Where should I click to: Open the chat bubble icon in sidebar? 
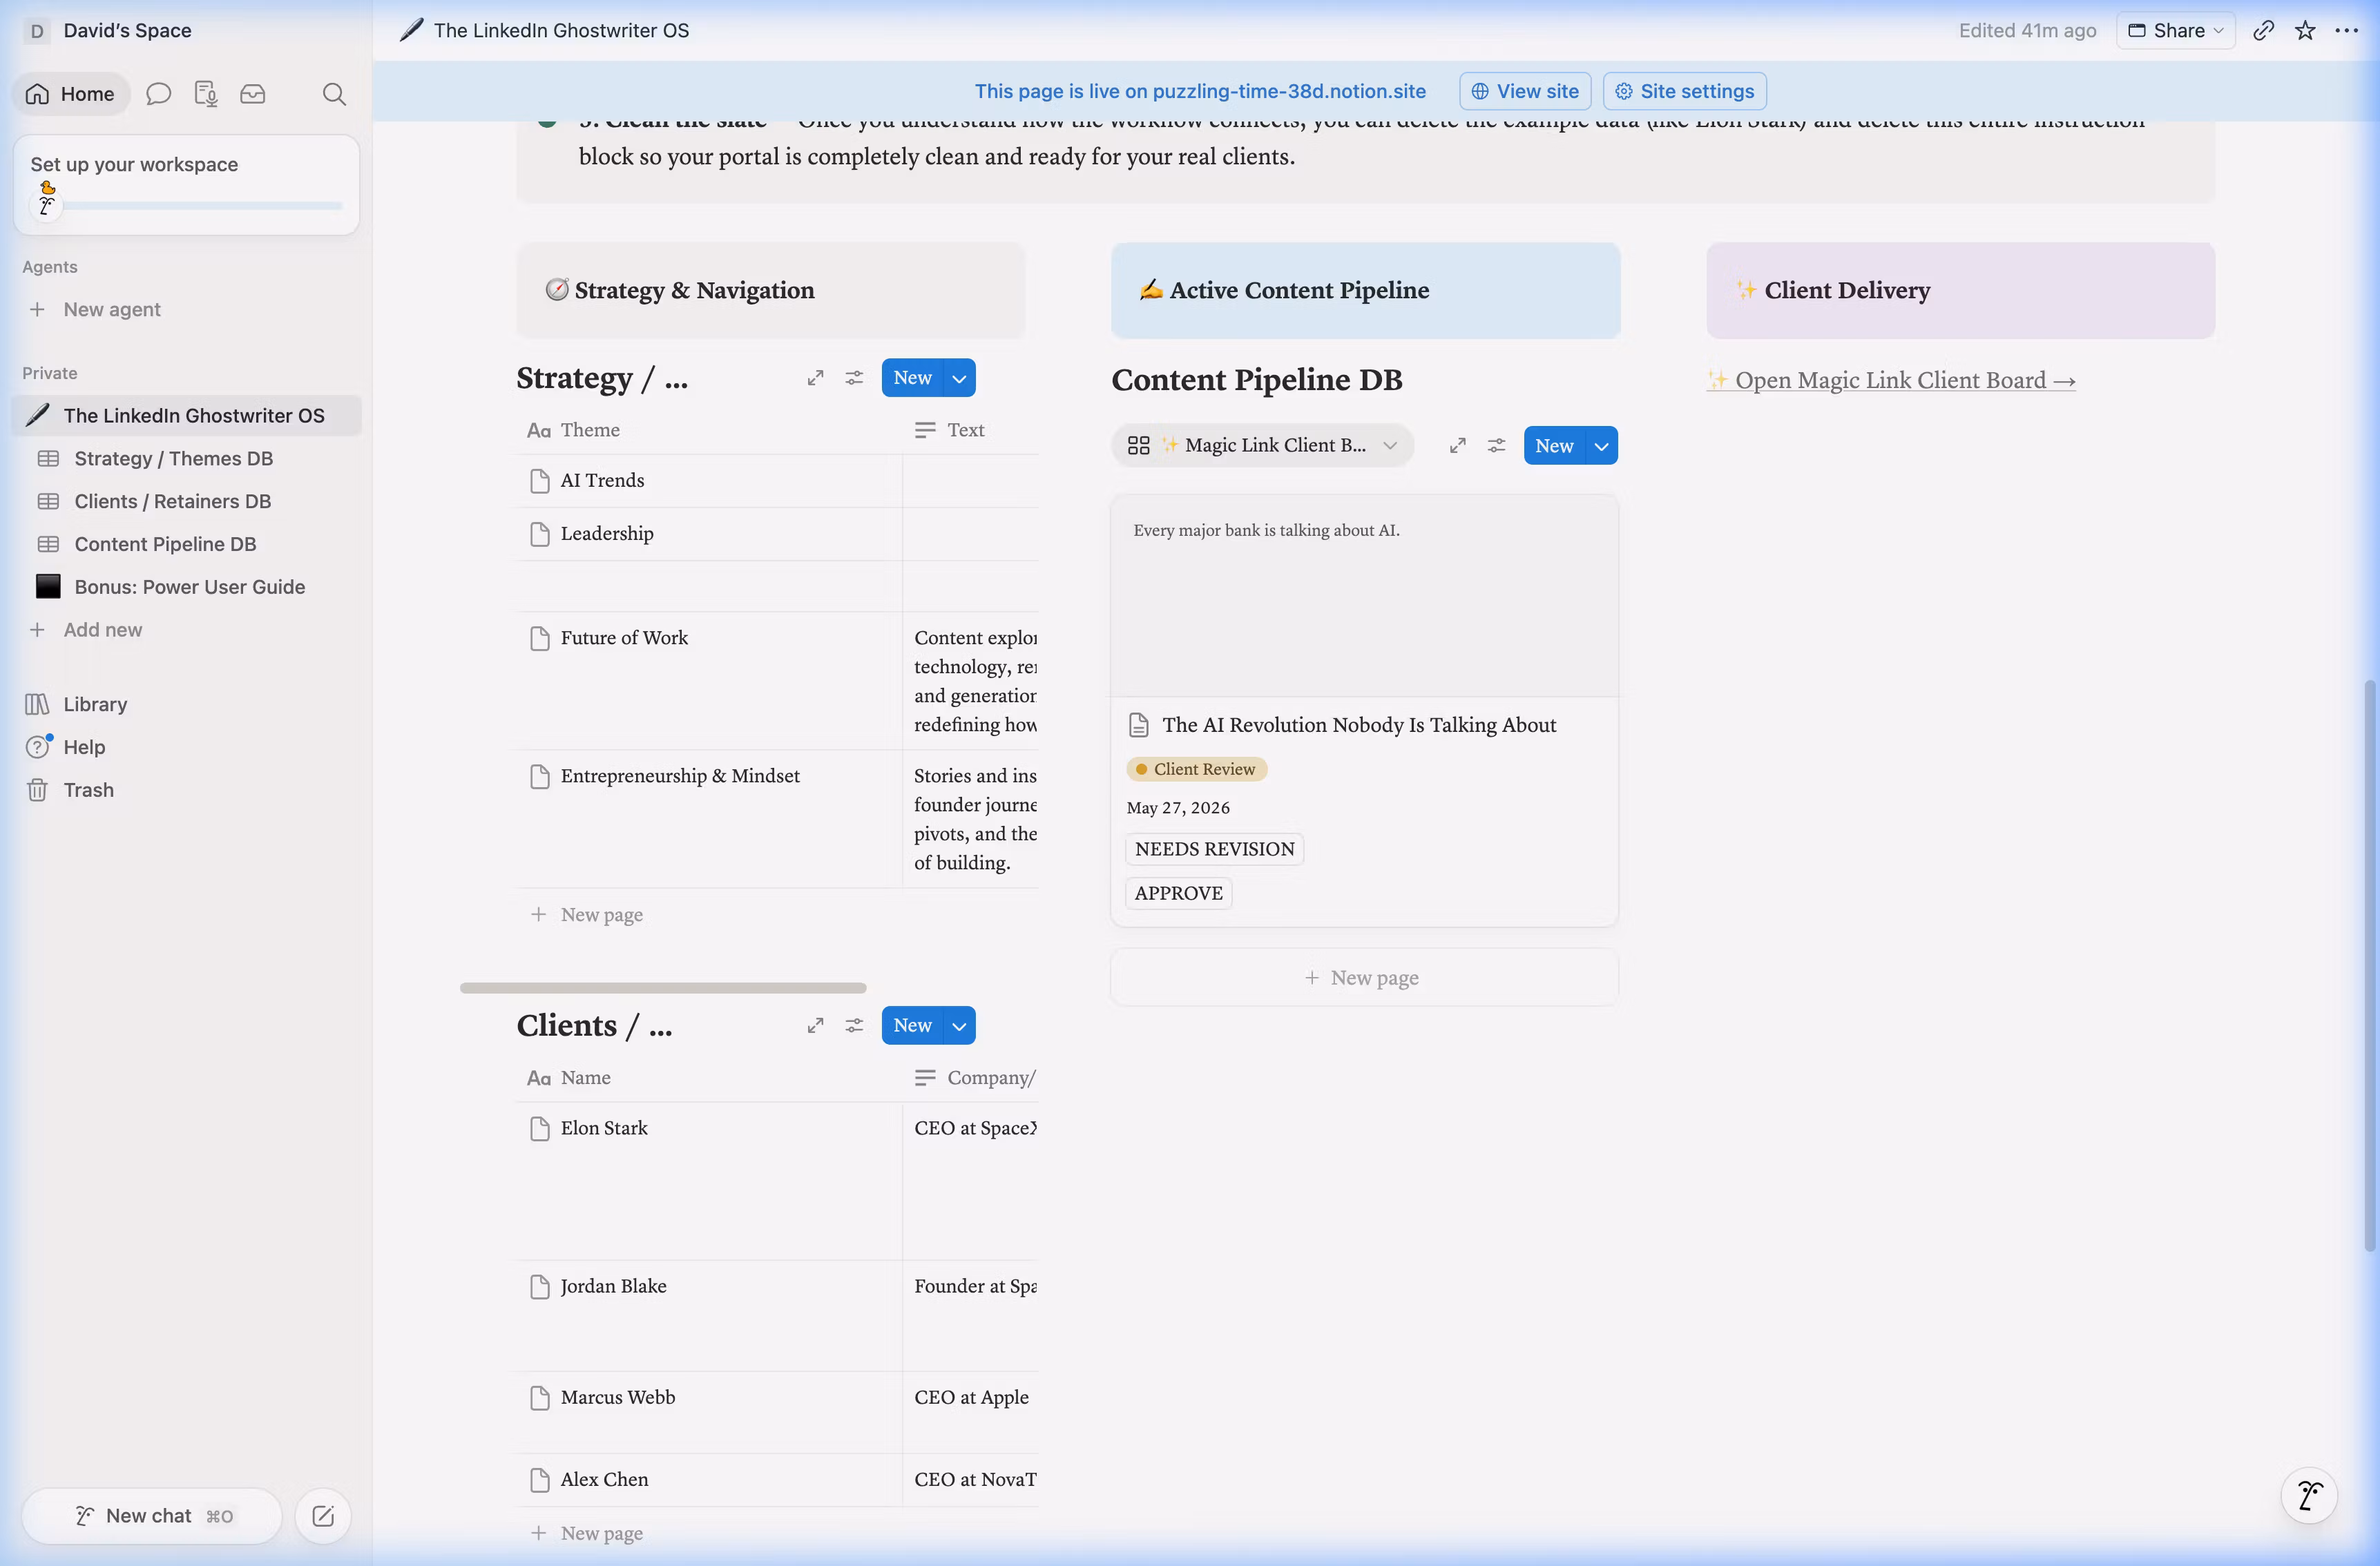click(x=158, y=94)
